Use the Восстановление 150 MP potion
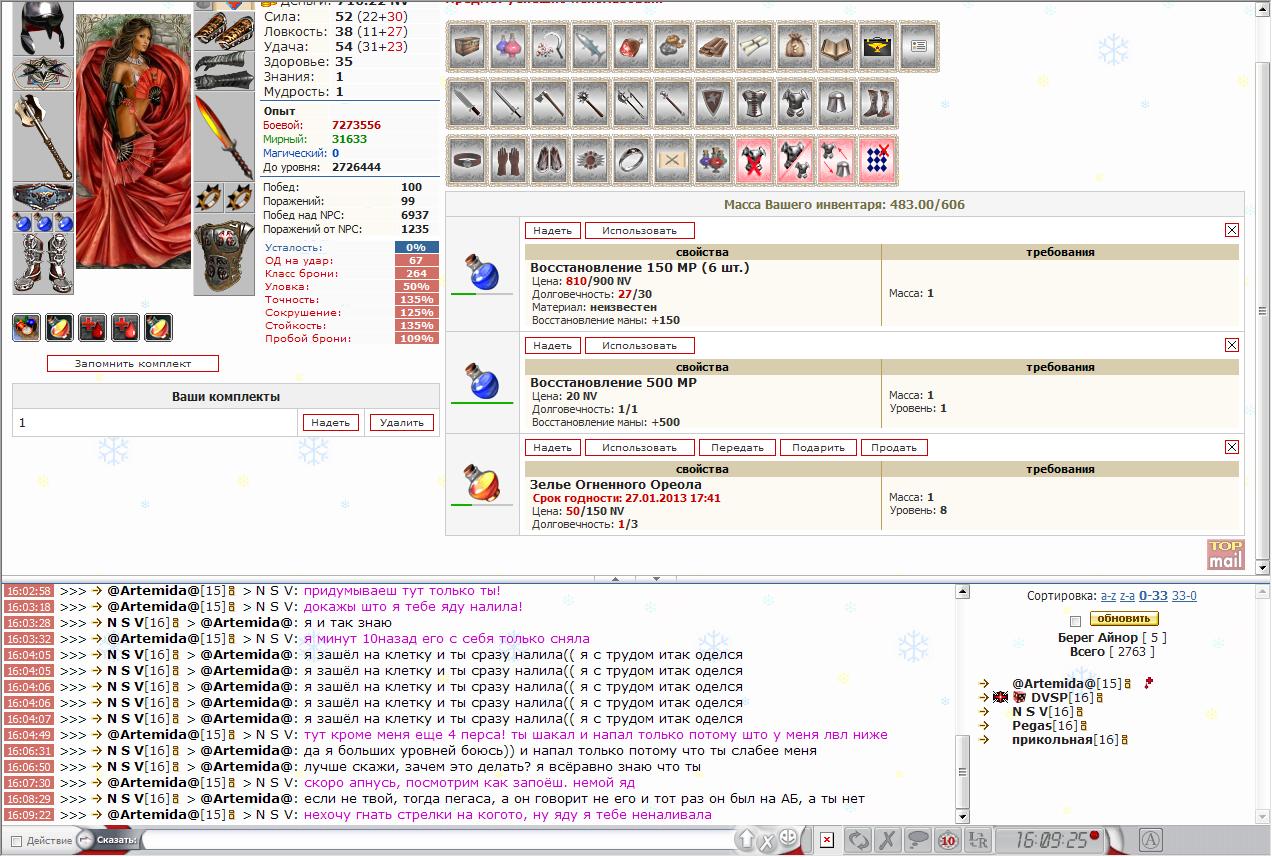Screen dimensions: 1272x857 640,230
